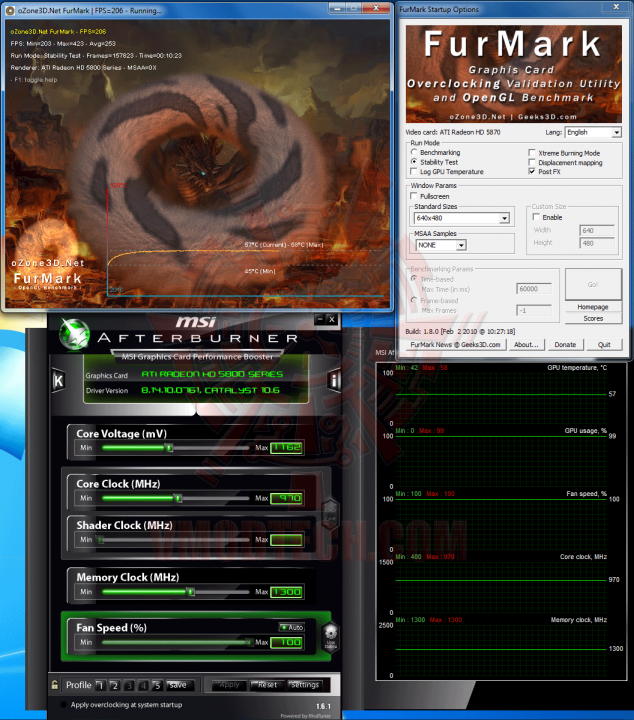Click the driver version text Catalyst 10.6
Screen dimensions: 634x720
click(210, 390)
